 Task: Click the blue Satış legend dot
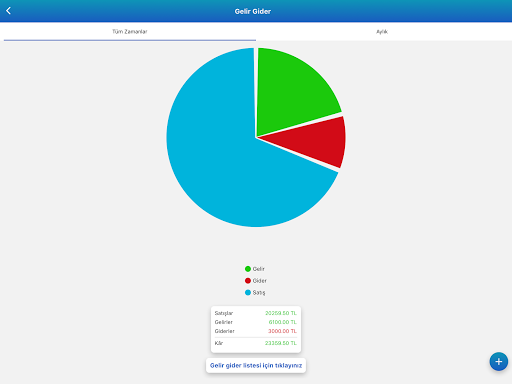248,293
